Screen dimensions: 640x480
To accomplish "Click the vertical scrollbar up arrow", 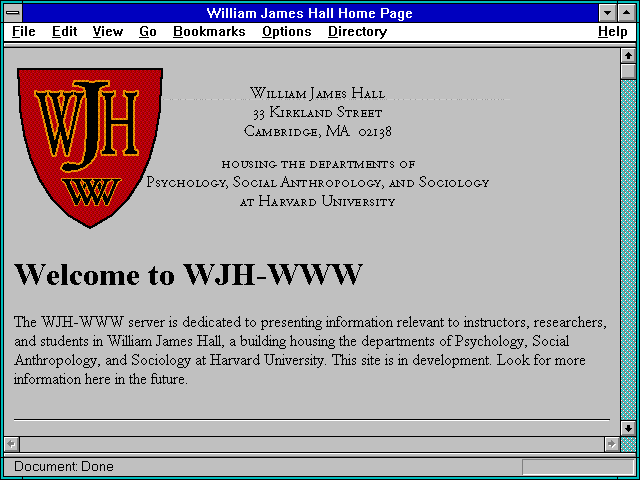I will 628,56.
